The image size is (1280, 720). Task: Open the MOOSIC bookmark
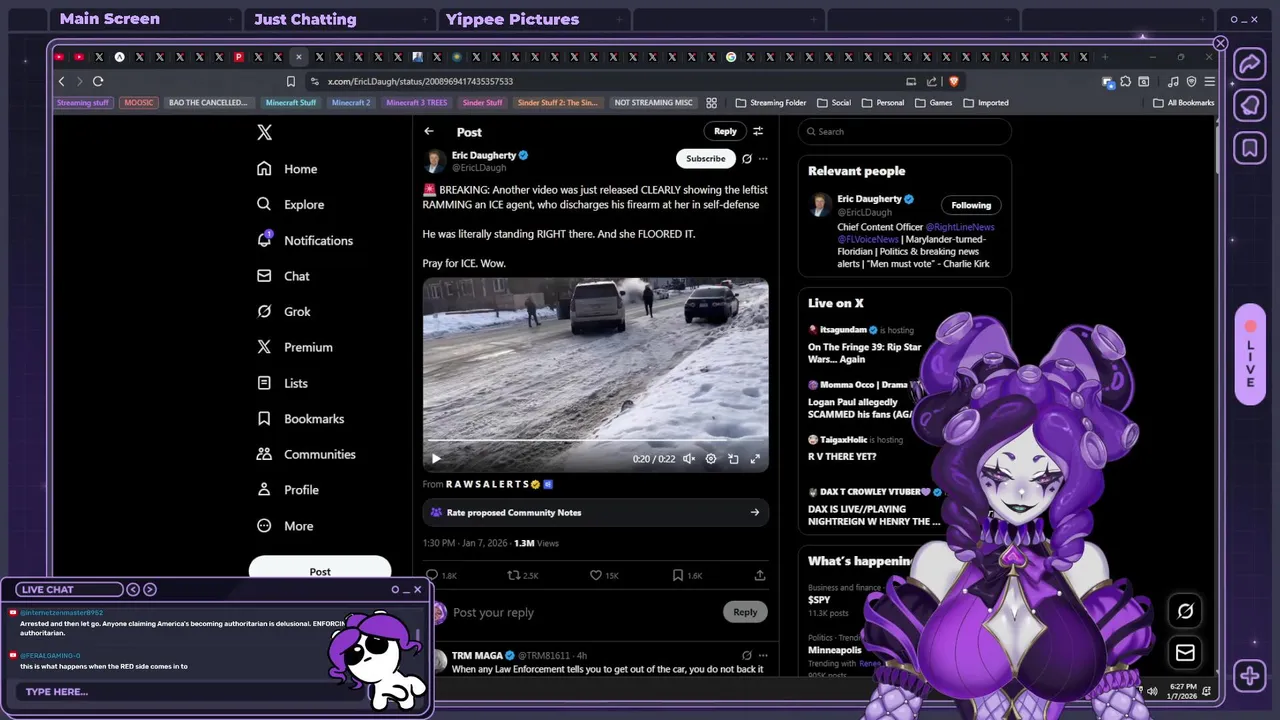tap(139, 102)
